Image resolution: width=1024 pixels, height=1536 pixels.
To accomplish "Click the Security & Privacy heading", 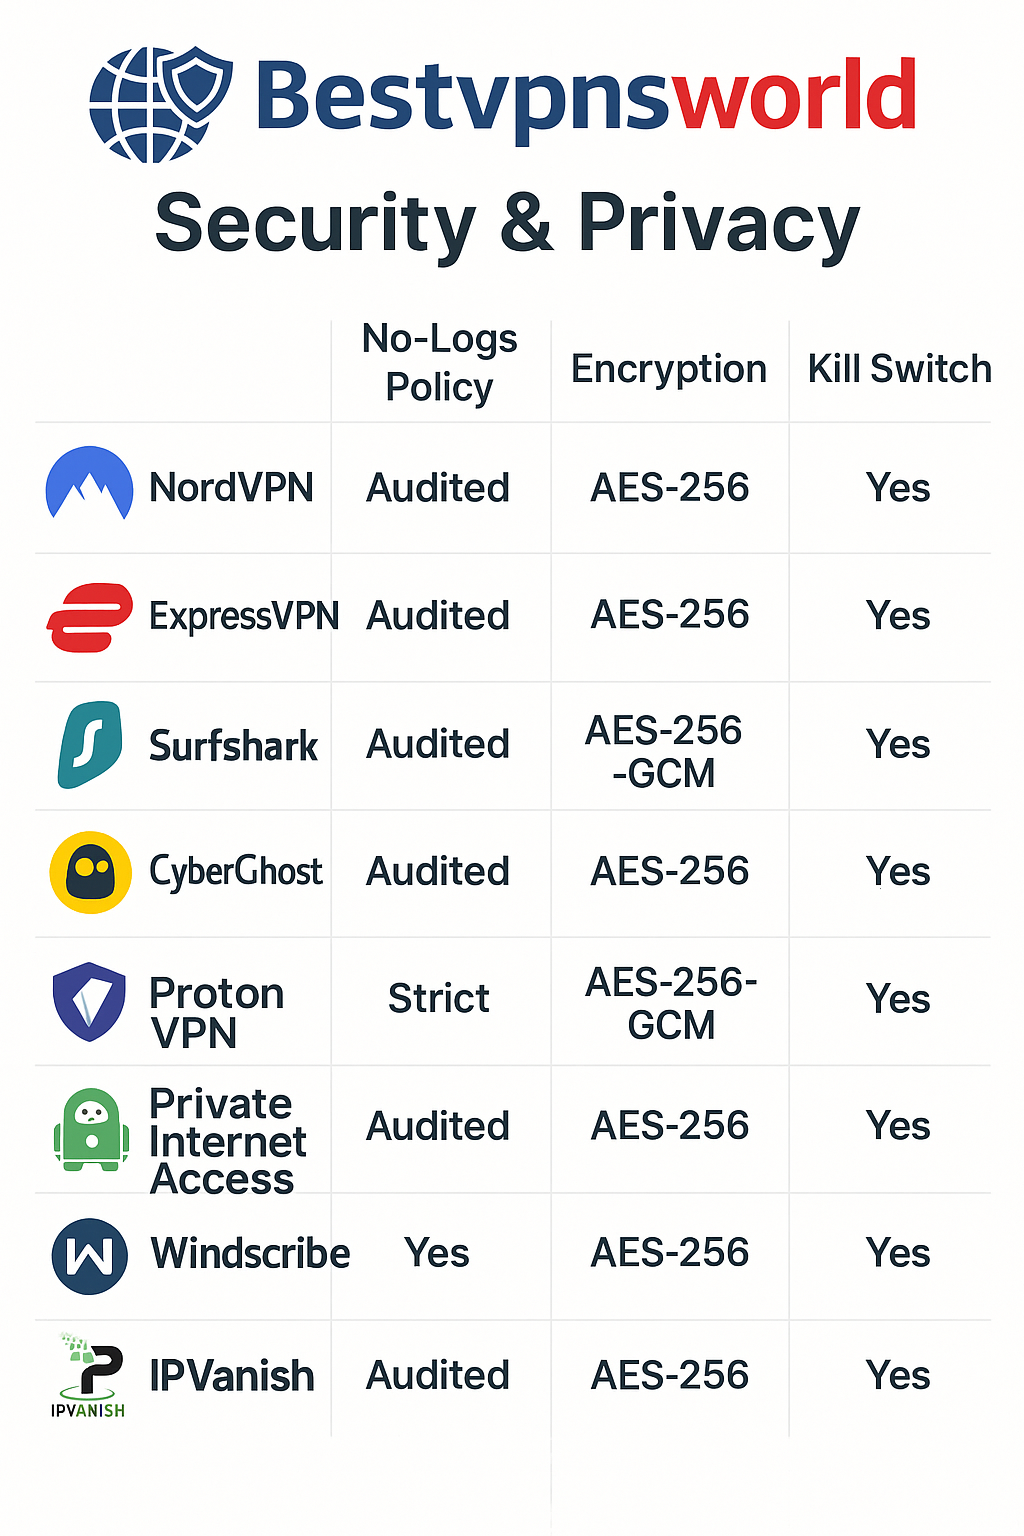I will coord(507,225).
